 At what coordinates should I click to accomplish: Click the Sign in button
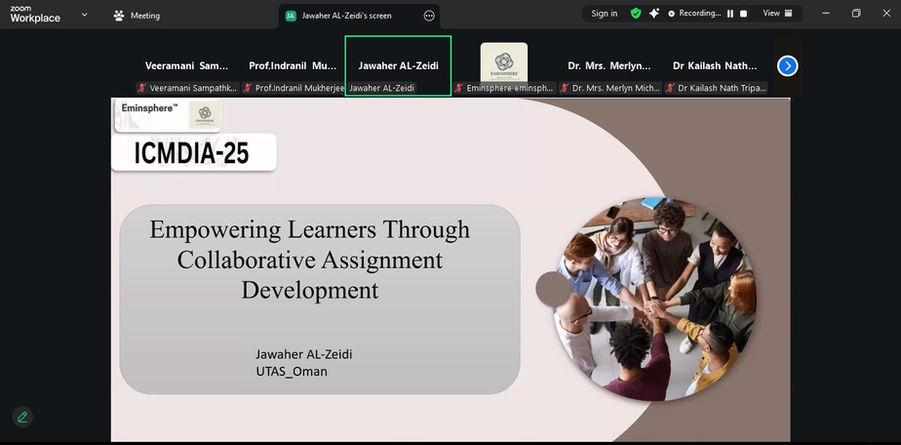tap(604, 13)
